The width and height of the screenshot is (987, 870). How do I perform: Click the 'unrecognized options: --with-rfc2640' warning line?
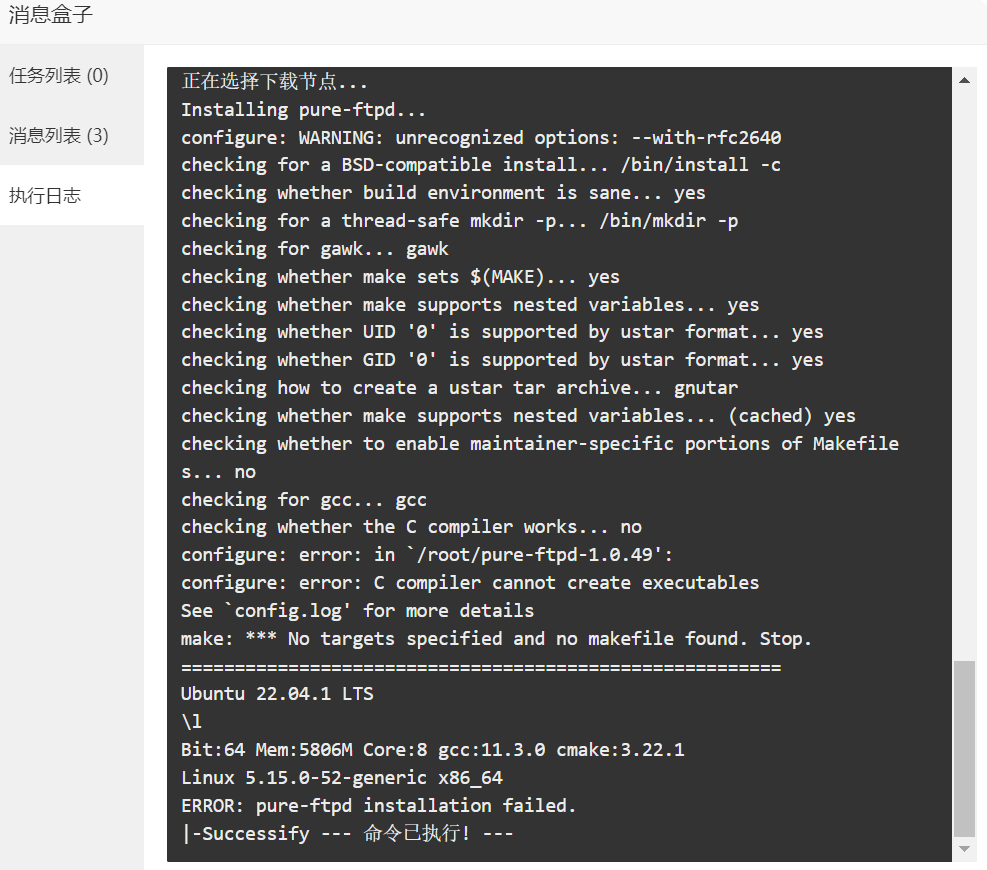tap(481, 137)
